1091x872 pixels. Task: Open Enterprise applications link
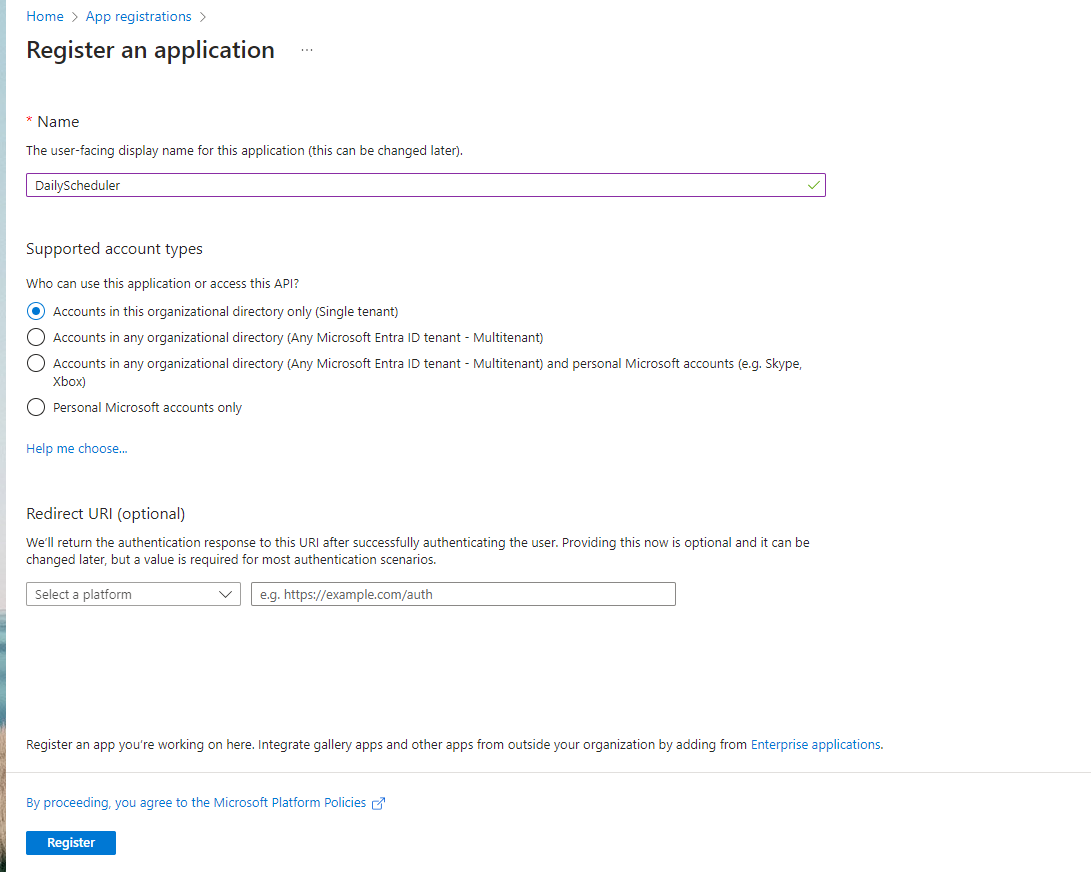point(815,745)
